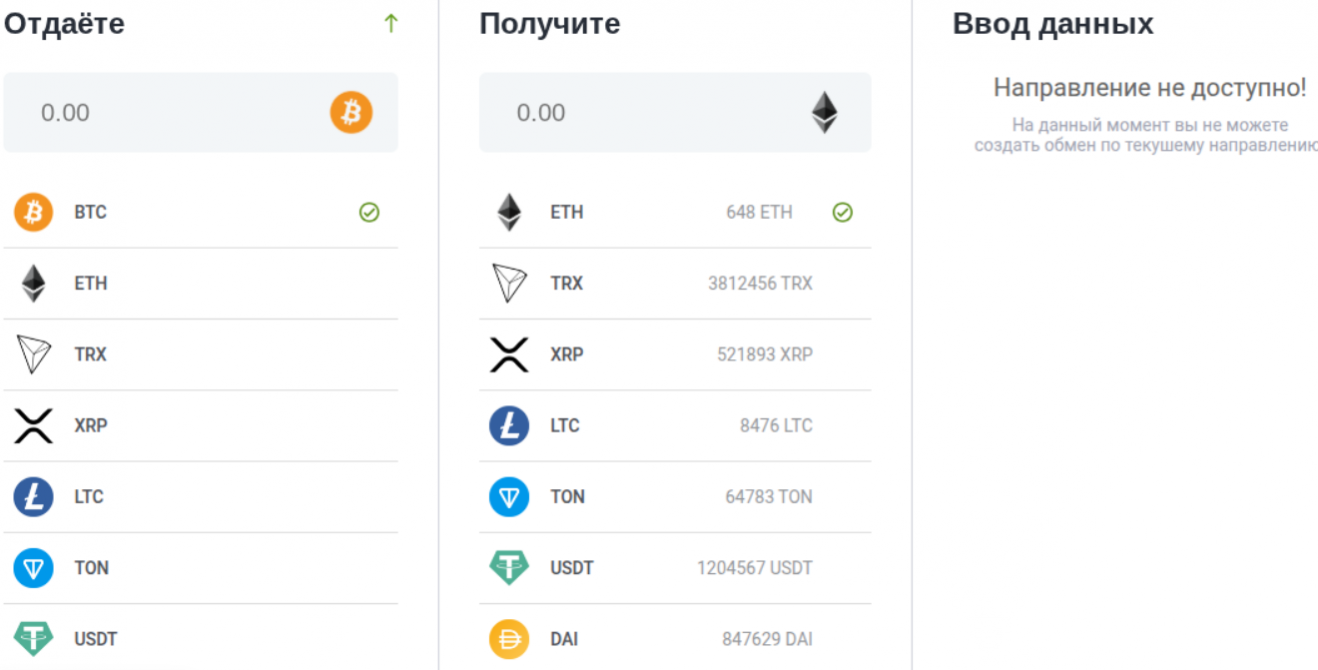The image size is (1318, 670).
Task: Click the Ethereum icon in the Получите amount field
Action: 824,112
